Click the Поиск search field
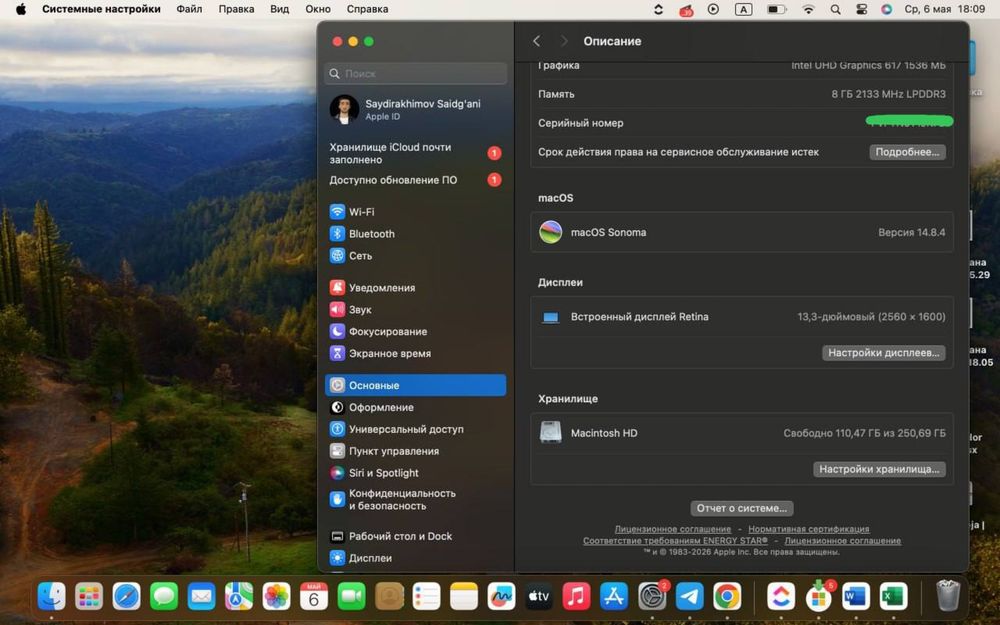Viewport: 1000px width, 625px height. coord(416,73)
